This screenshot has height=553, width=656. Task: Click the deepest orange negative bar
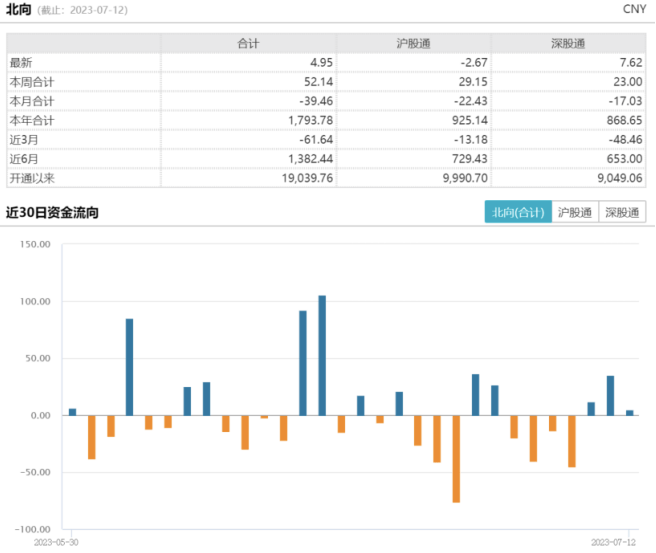456,458
